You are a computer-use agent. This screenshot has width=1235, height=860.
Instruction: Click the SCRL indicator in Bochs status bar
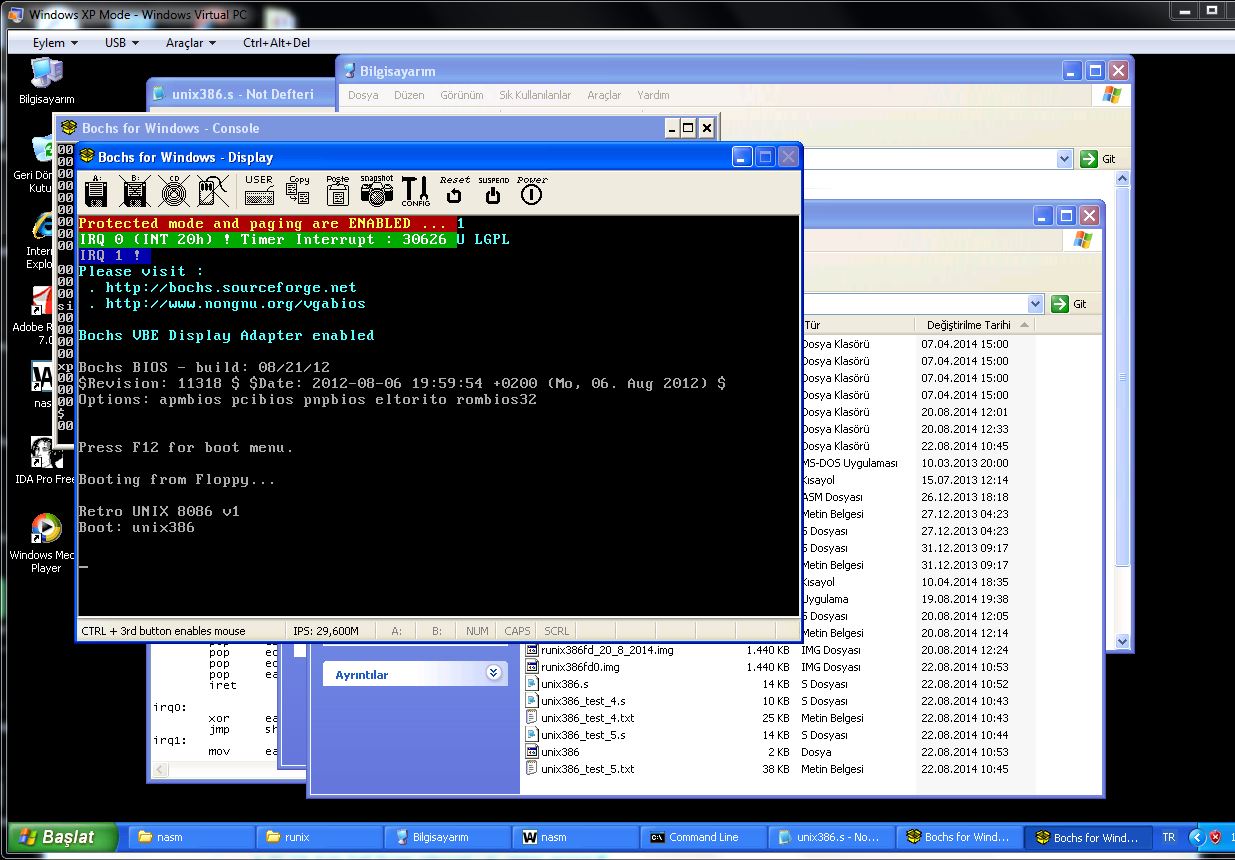[x=557, y=631]
